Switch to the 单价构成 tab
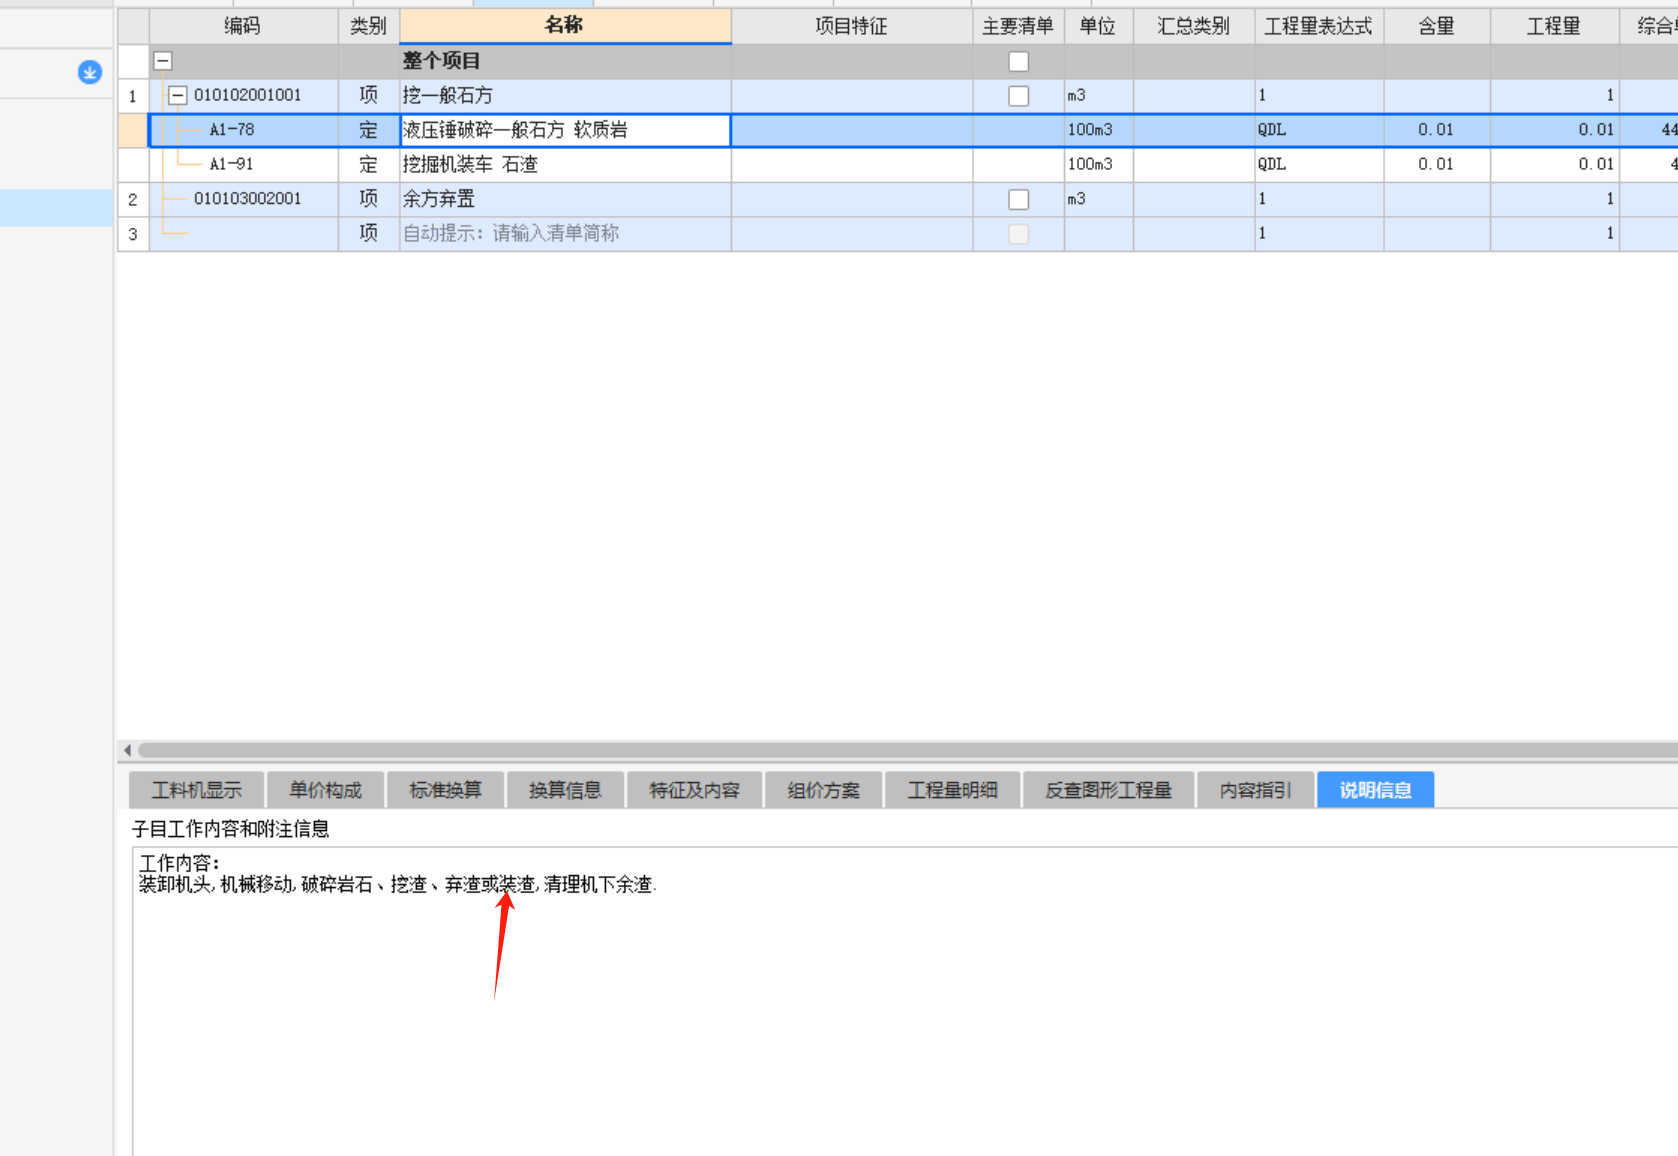 pyautogui.click(x=325, y=790)
